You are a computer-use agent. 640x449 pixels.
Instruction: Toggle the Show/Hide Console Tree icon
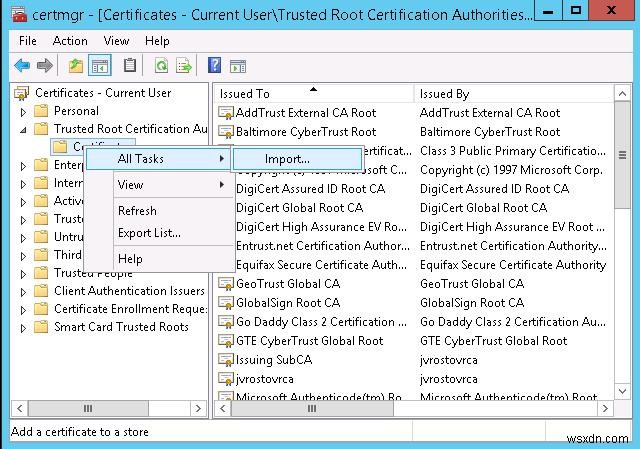tap(100, 65)
